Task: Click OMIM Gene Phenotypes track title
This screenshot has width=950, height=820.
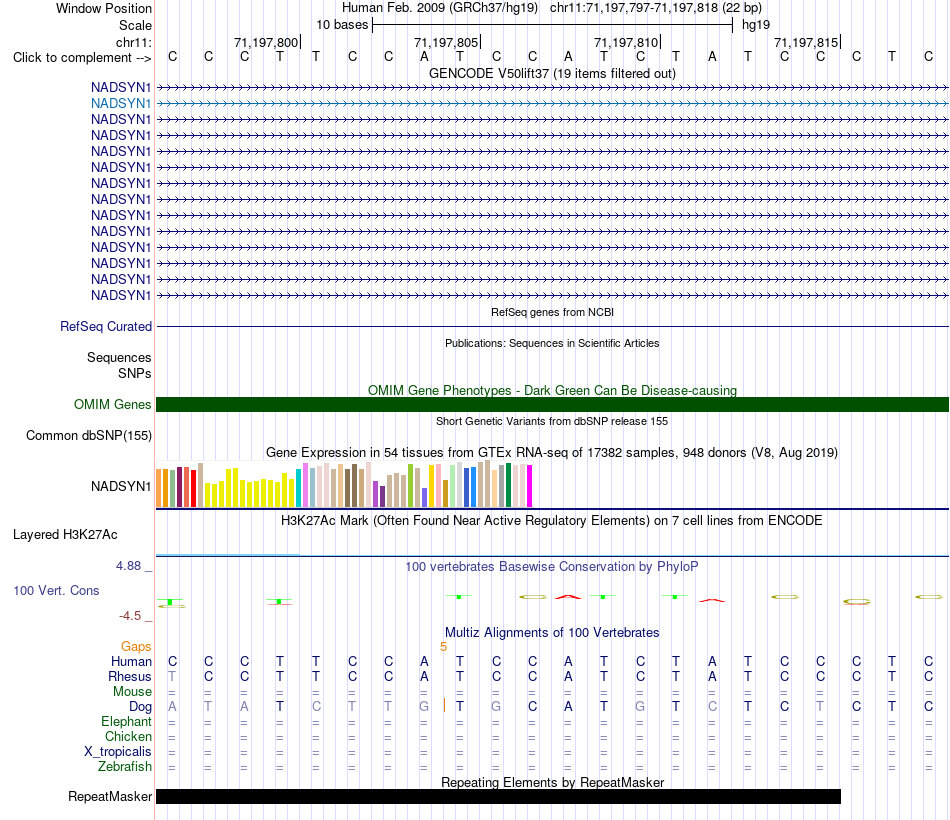Action: point(552,390)
